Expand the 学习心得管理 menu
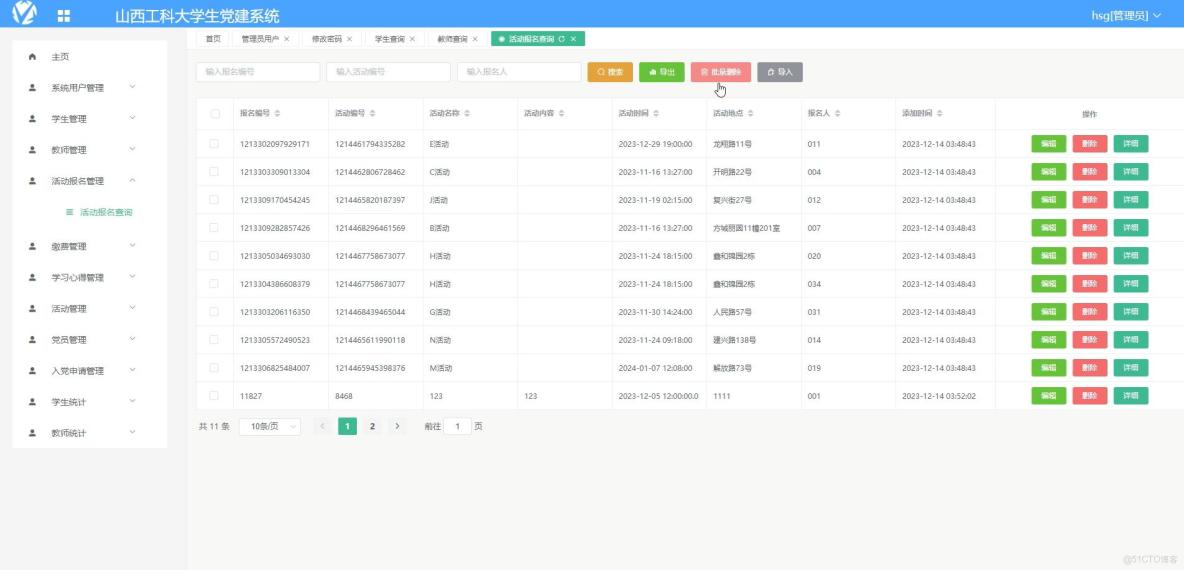The height and width of the screenshot is (570, 1184). click(132, 276)
